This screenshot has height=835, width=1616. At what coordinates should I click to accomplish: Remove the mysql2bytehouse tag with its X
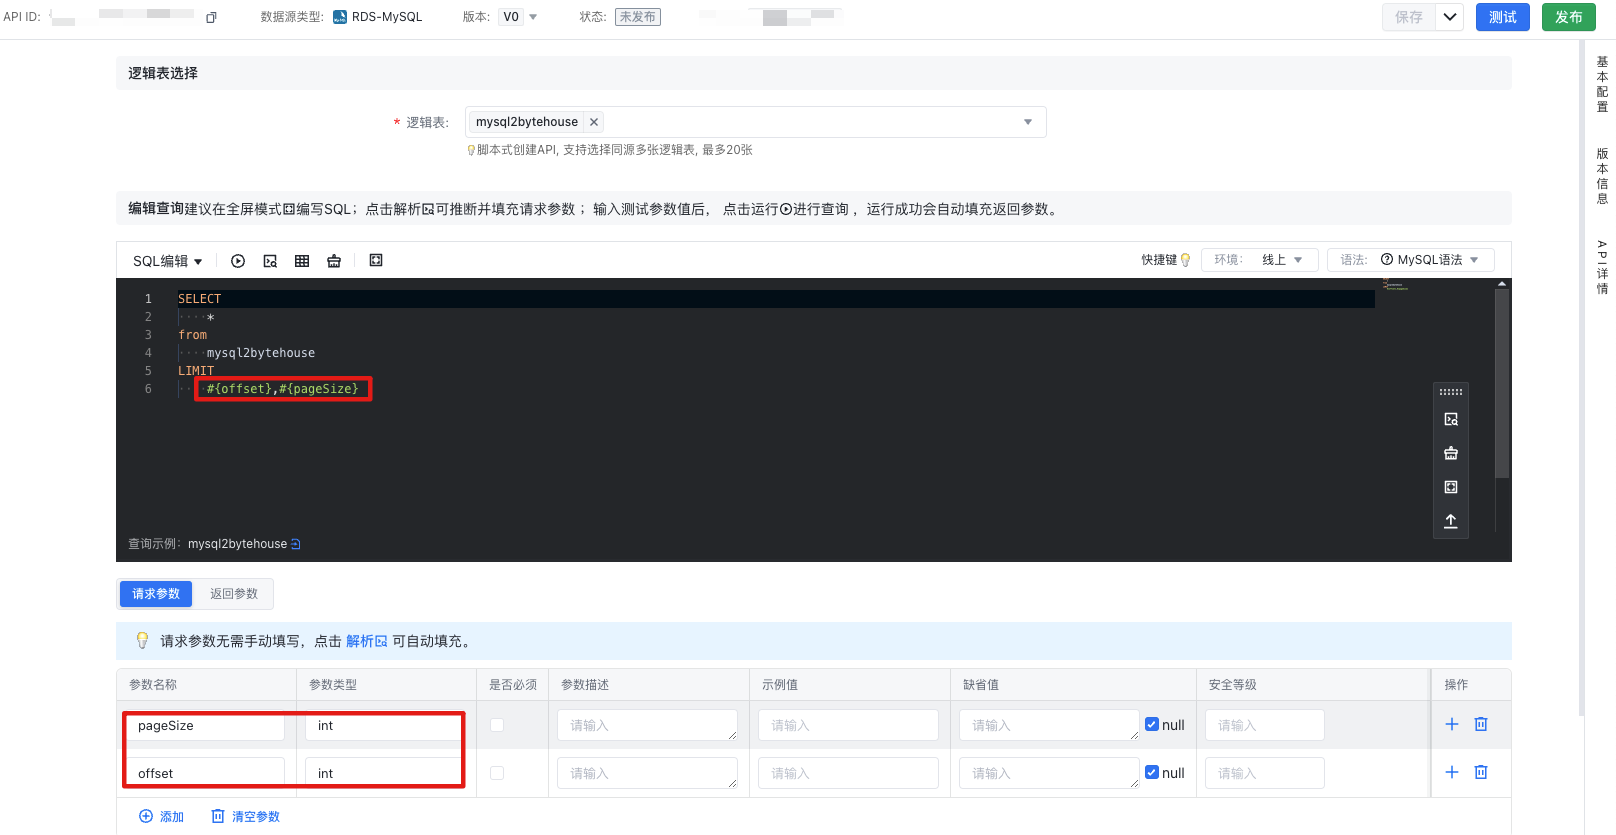(x=594, y=122)
